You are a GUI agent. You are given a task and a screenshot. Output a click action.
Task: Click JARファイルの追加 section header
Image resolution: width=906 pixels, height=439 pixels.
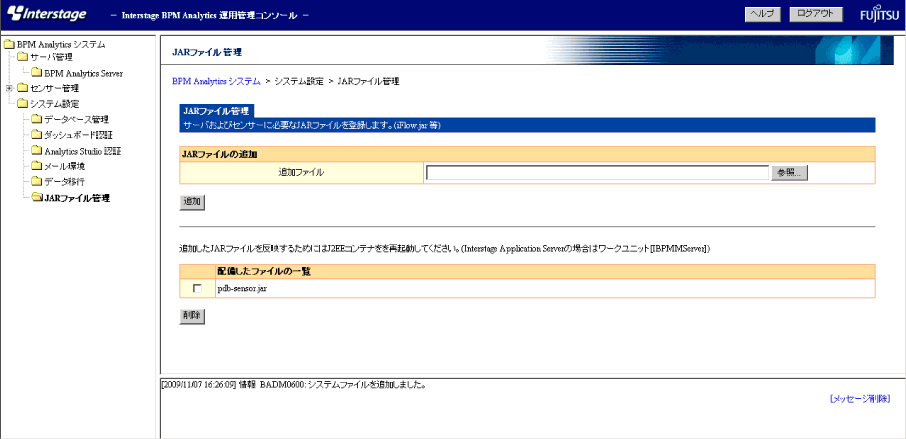219,154
